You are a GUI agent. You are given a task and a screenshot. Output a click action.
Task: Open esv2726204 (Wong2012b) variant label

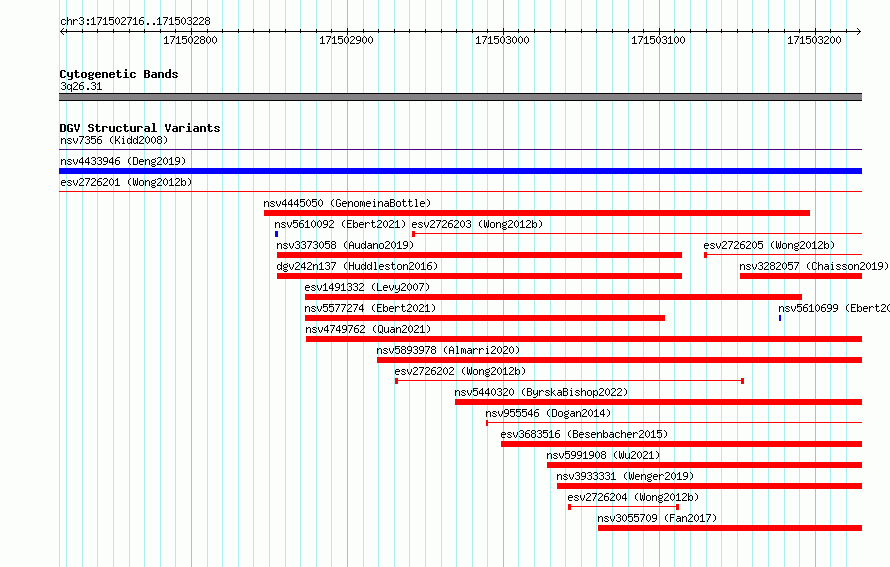[x=633, y=497]
